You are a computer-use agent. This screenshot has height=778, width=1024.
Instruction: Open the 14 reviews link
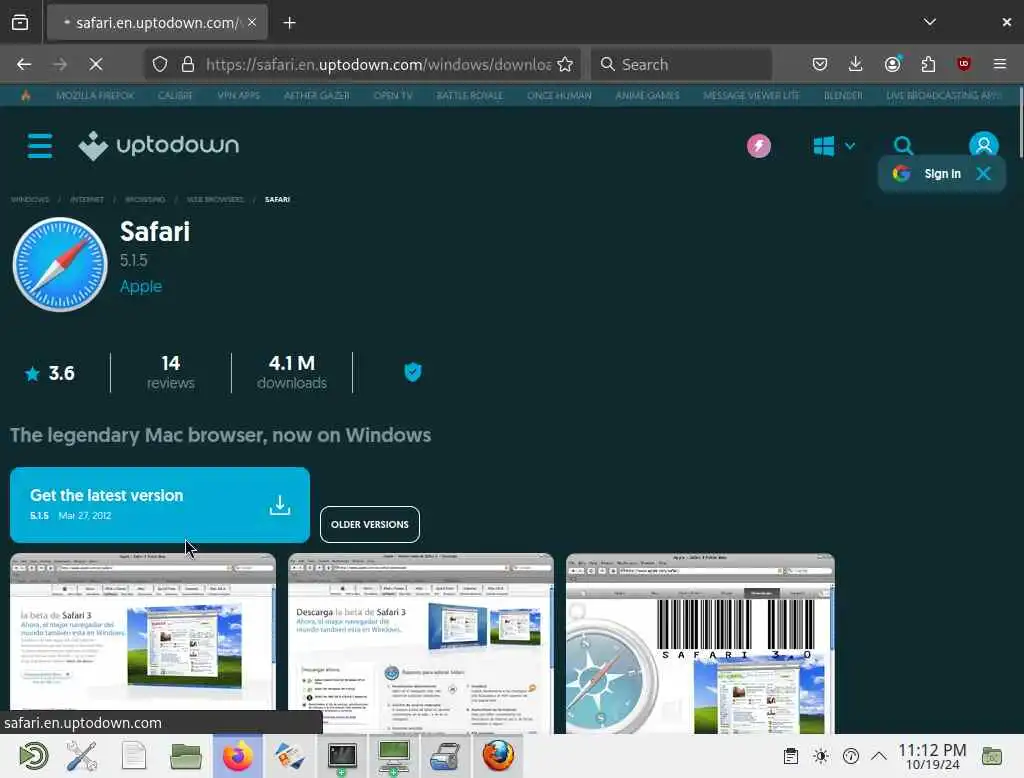click(170, 372)
